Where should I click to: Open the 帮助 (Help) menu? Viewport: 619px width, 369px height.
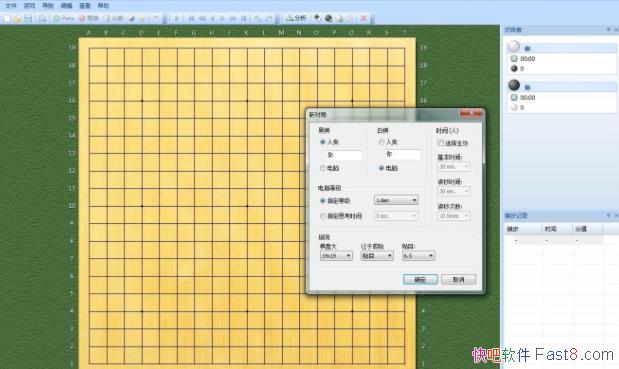click(x=103, y=6)
